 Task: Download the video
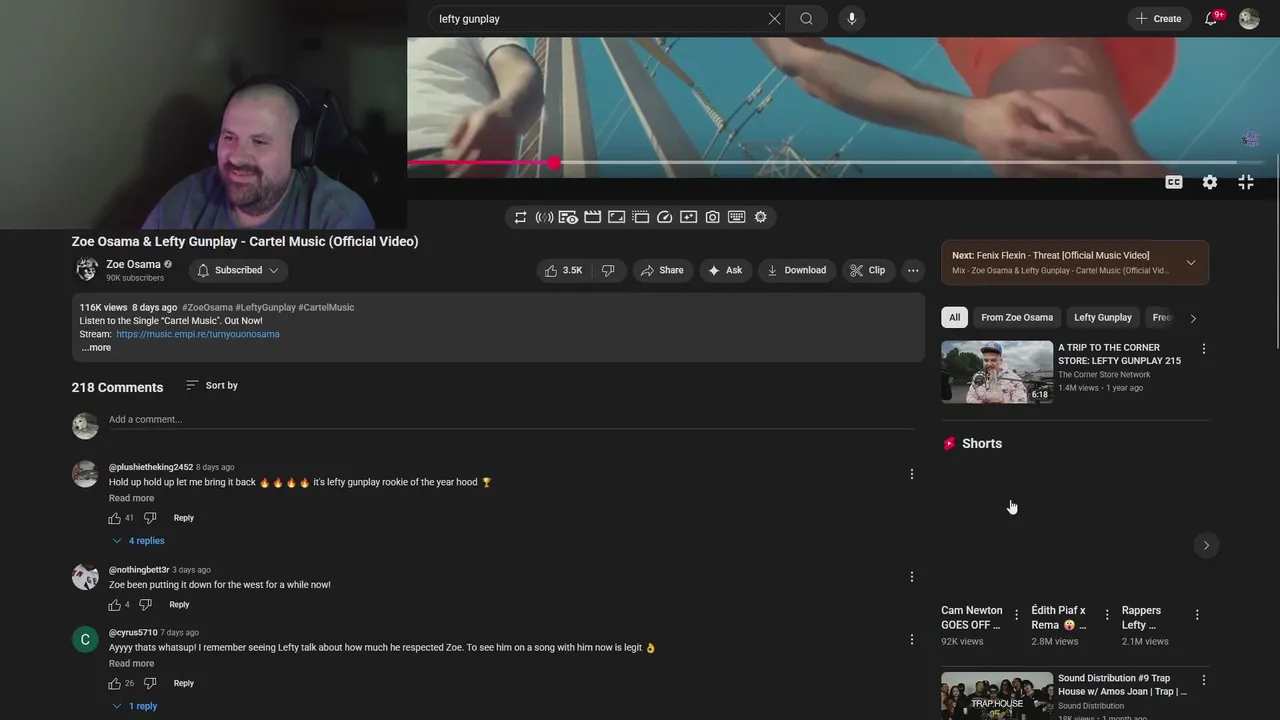pyautogui.click(x=796, y=270)
